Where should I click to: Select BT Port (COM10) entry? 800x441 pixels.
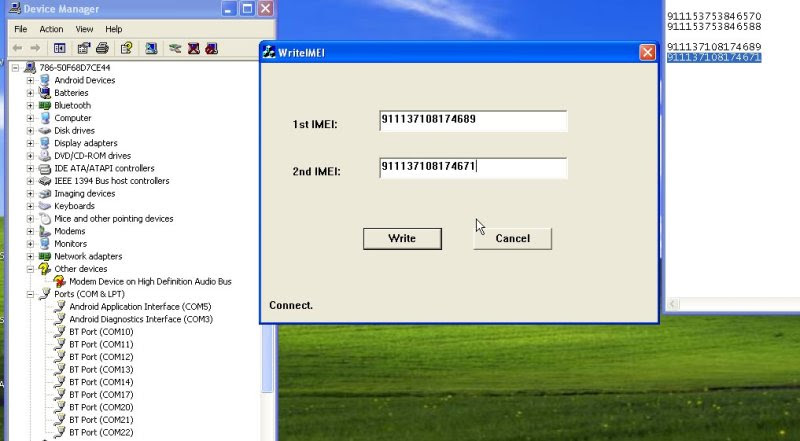point(101,332)
